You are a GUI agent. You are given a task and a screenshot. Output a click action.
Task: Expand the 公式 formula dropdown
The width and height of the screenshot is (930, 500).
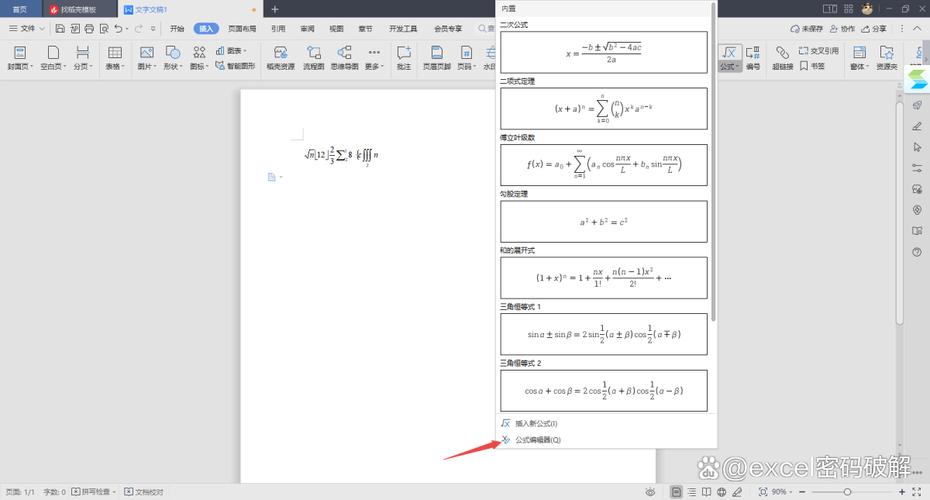(x=730, y=67)
